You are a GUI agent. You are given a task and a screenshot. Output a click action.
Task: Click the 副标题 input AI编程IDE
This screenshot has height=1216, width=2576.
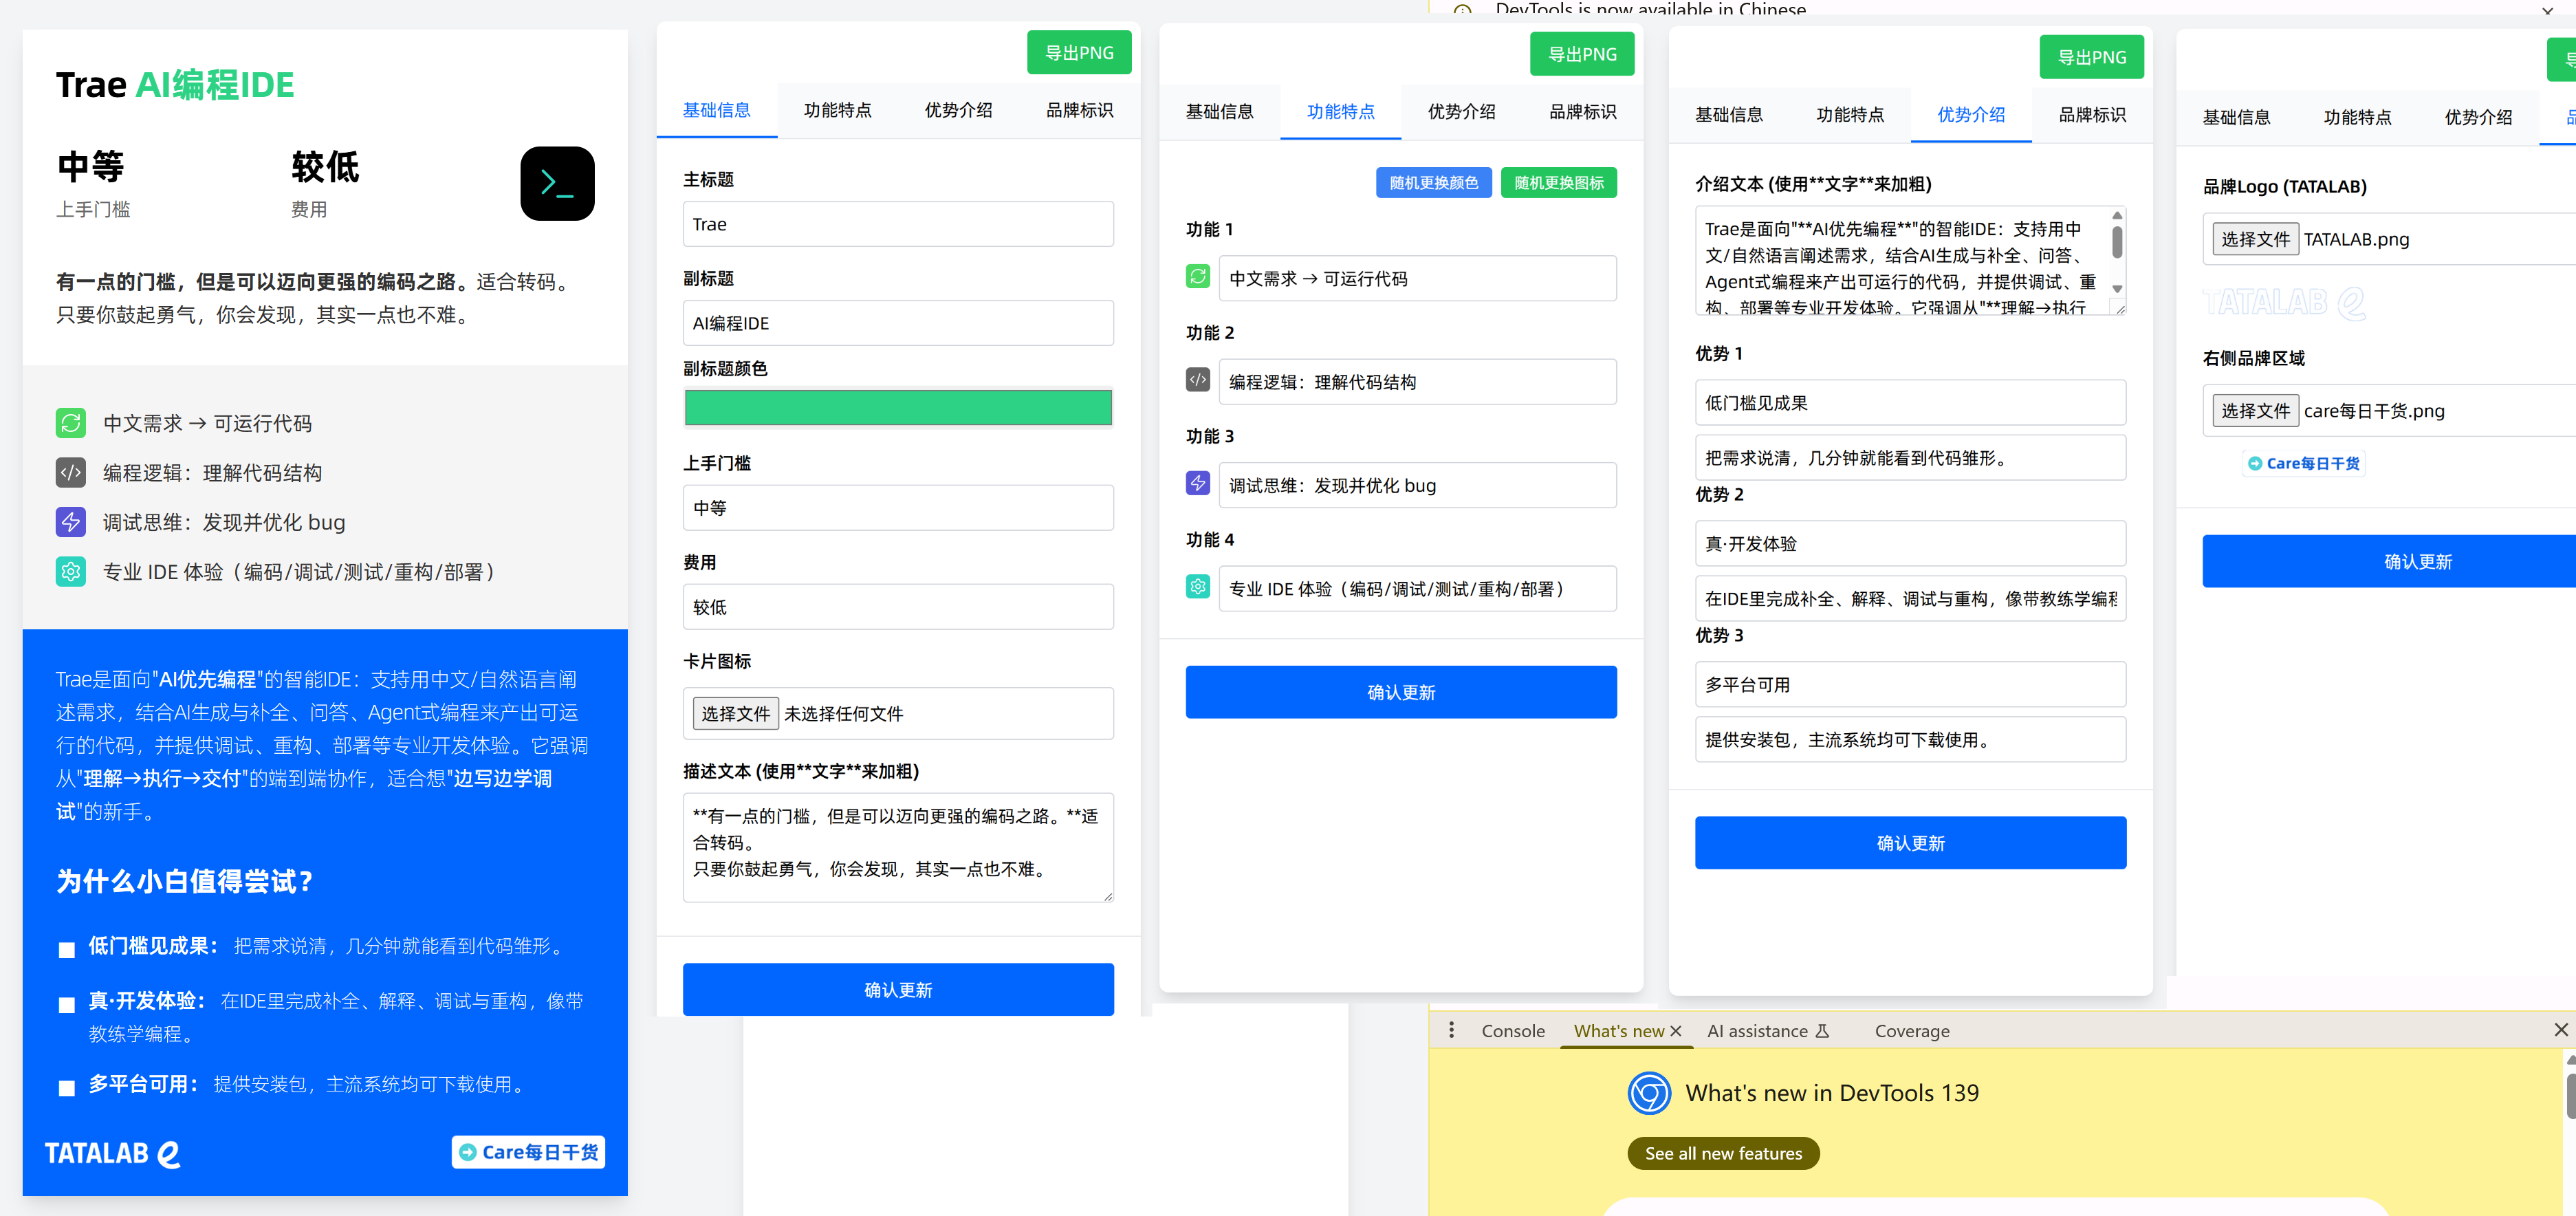click(x=898, y=323)
